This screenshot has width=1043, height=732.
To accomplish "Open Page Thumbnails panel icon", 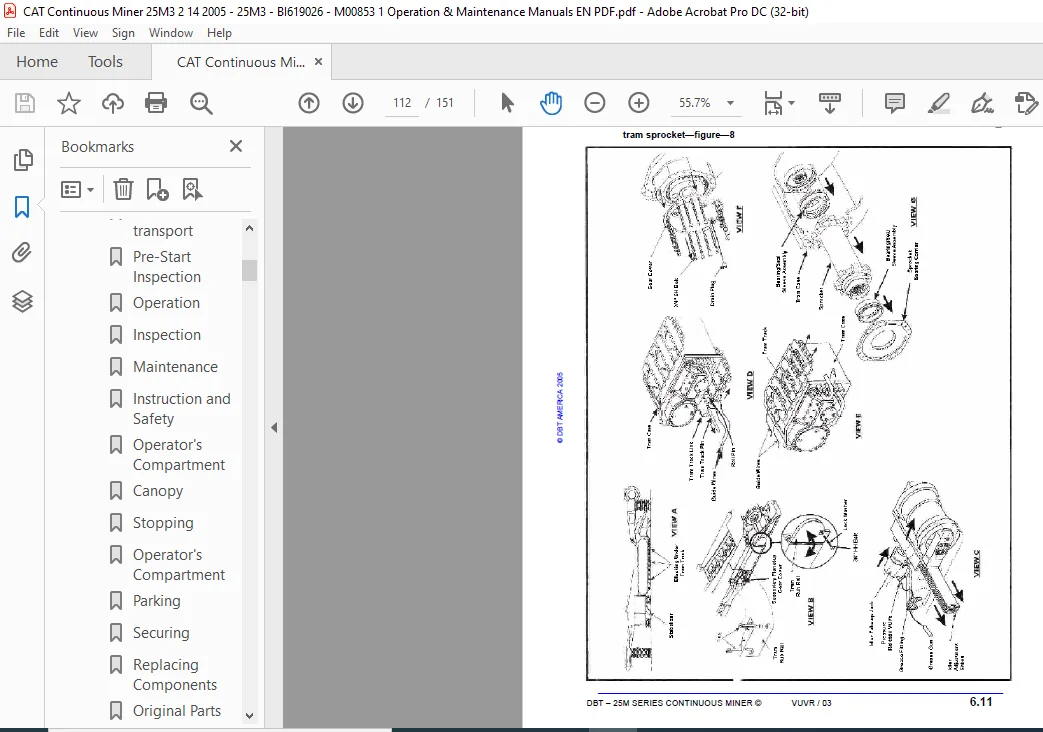I will click(23, 160).
